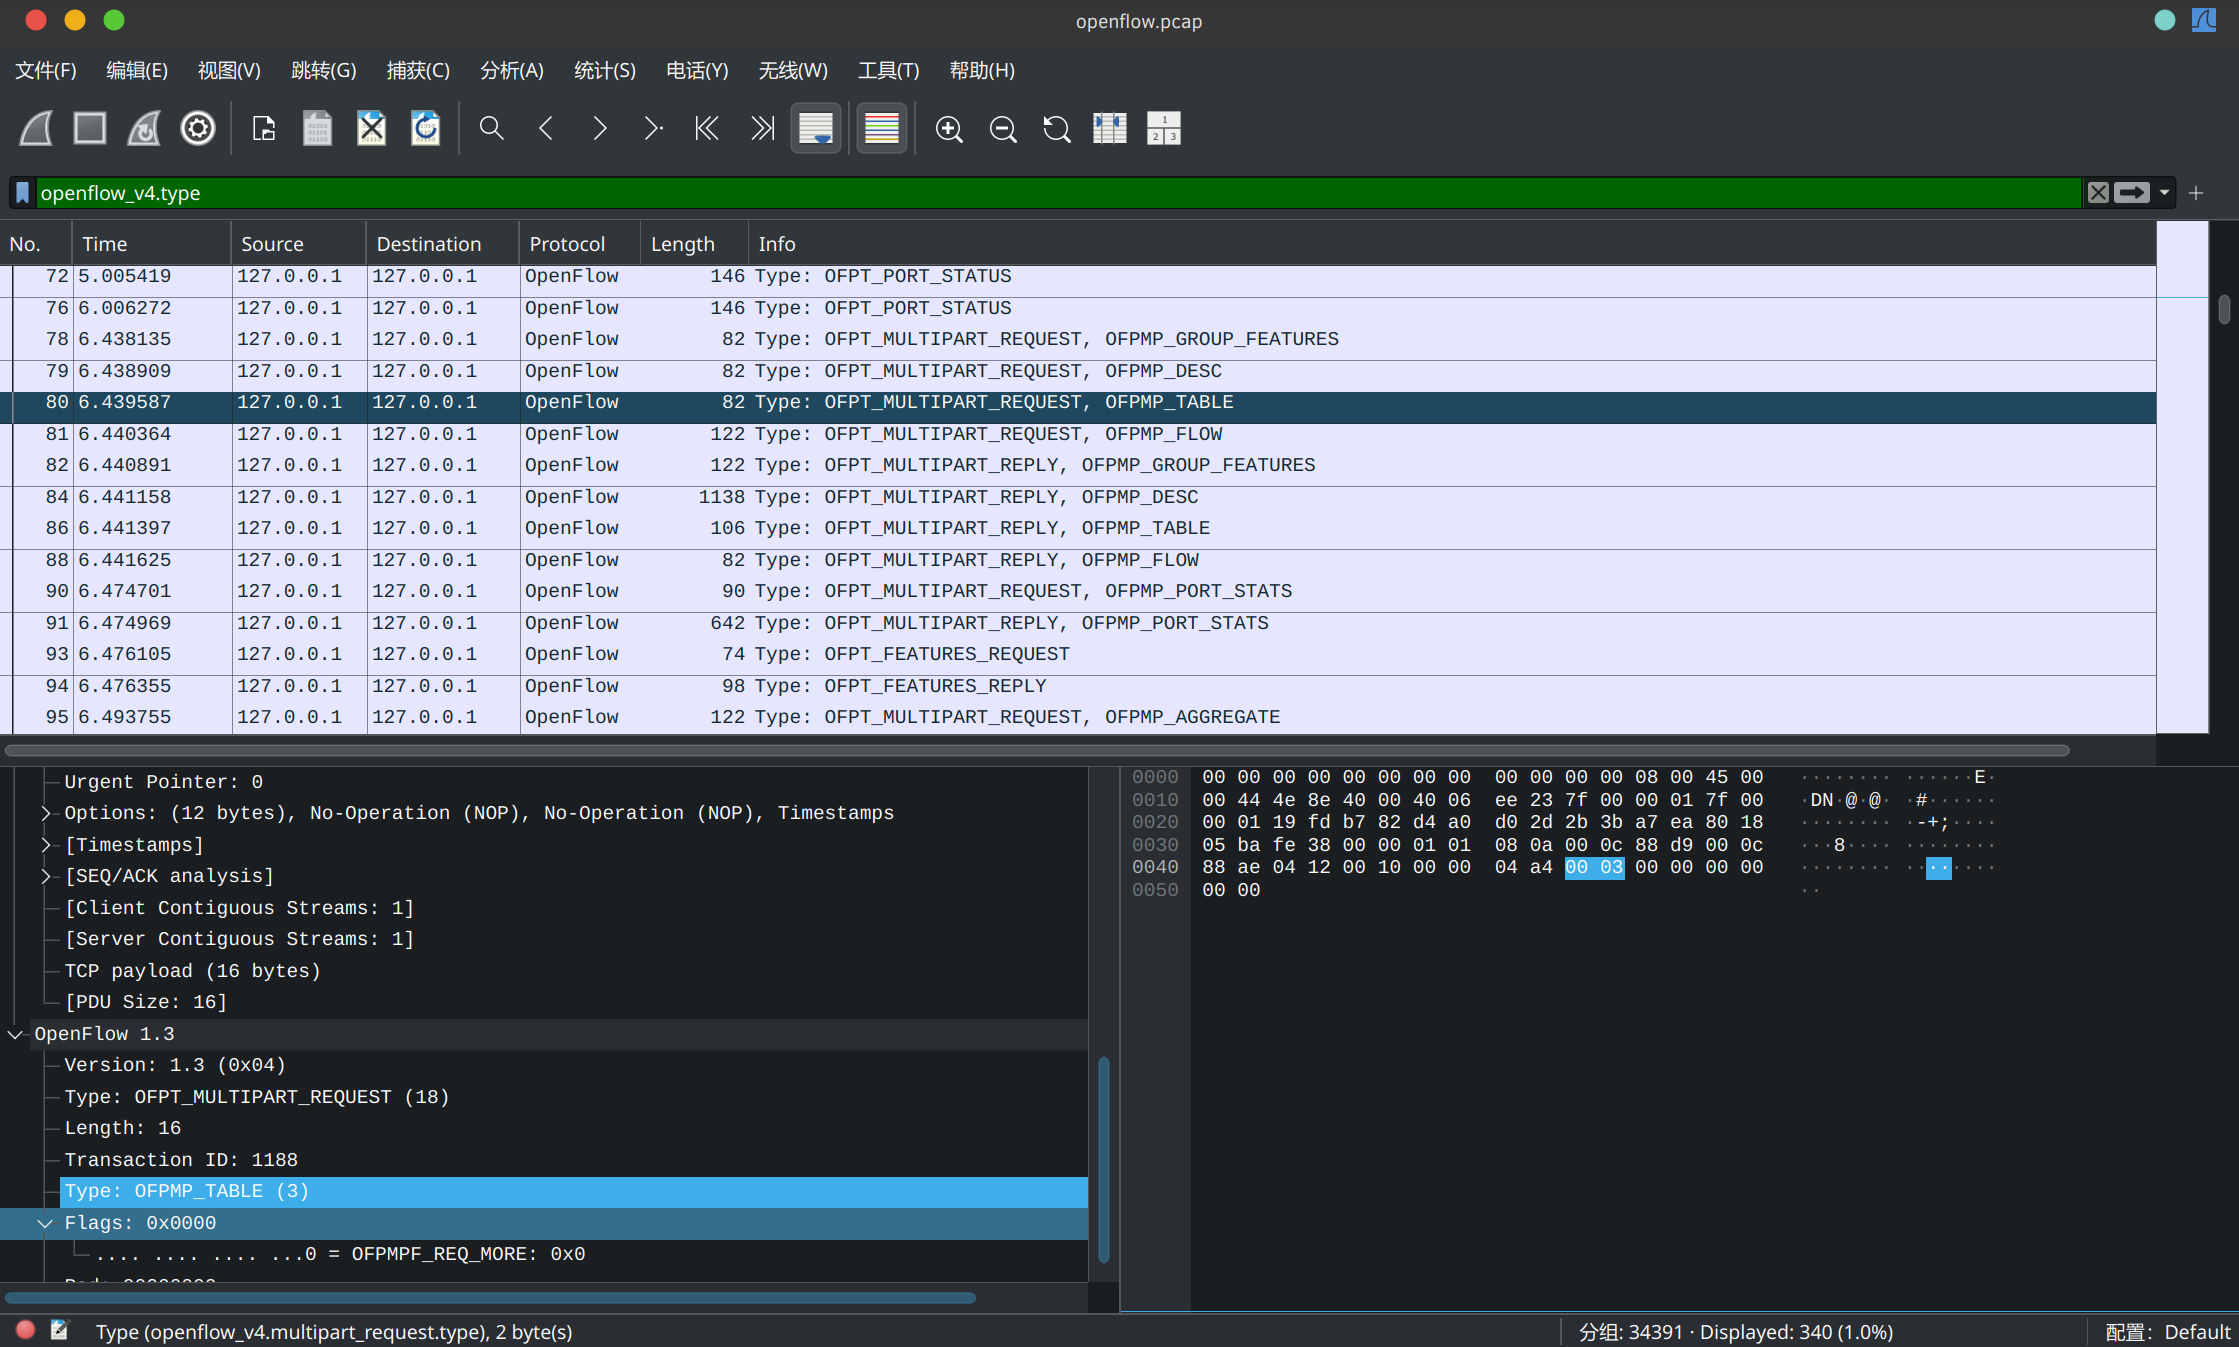The width and height of the screenshot is (2239, 1347).
Task: Click resize columns toolbar icon
Action: (x=1109, y=128)
